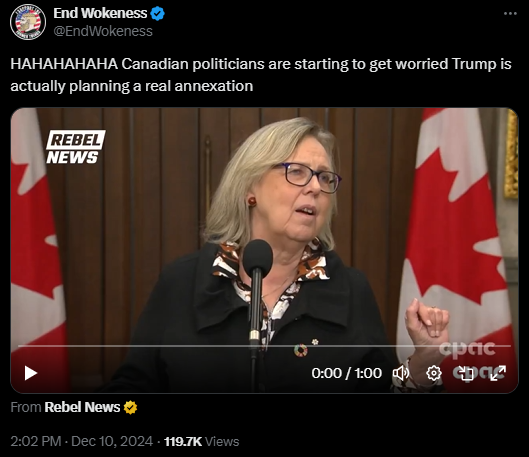Click the 0:00 / 1:00 time display
The image size is (529, 457).
click(346, 373)
